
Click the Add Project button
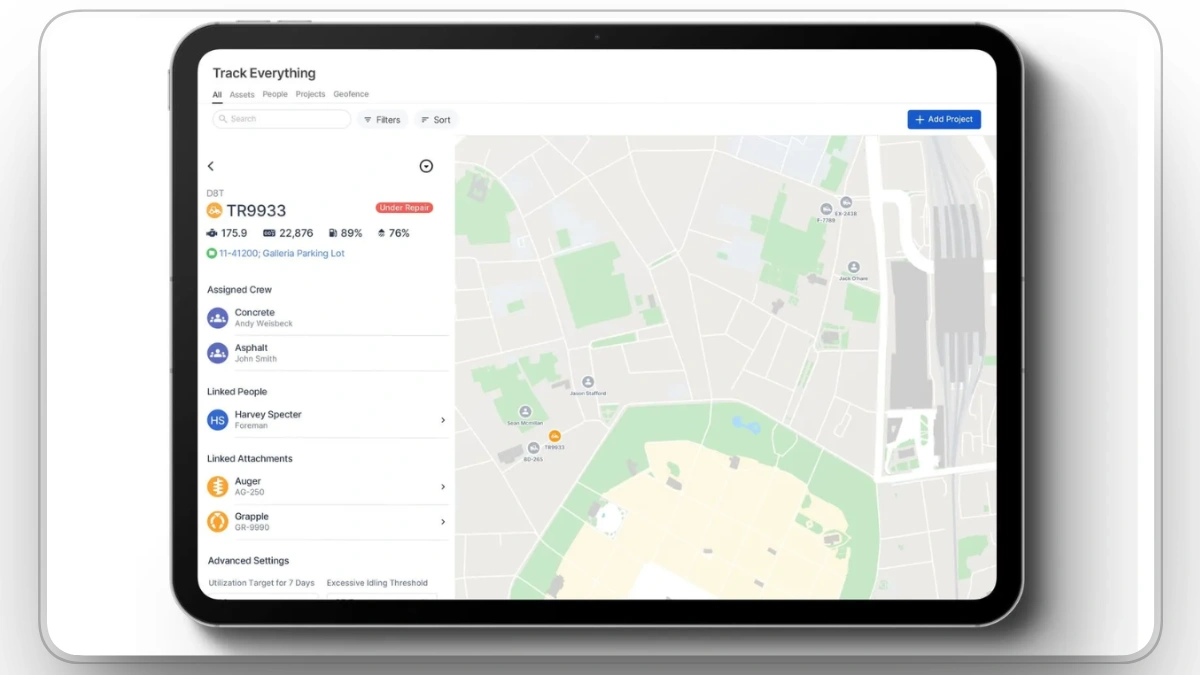[943, 119]
